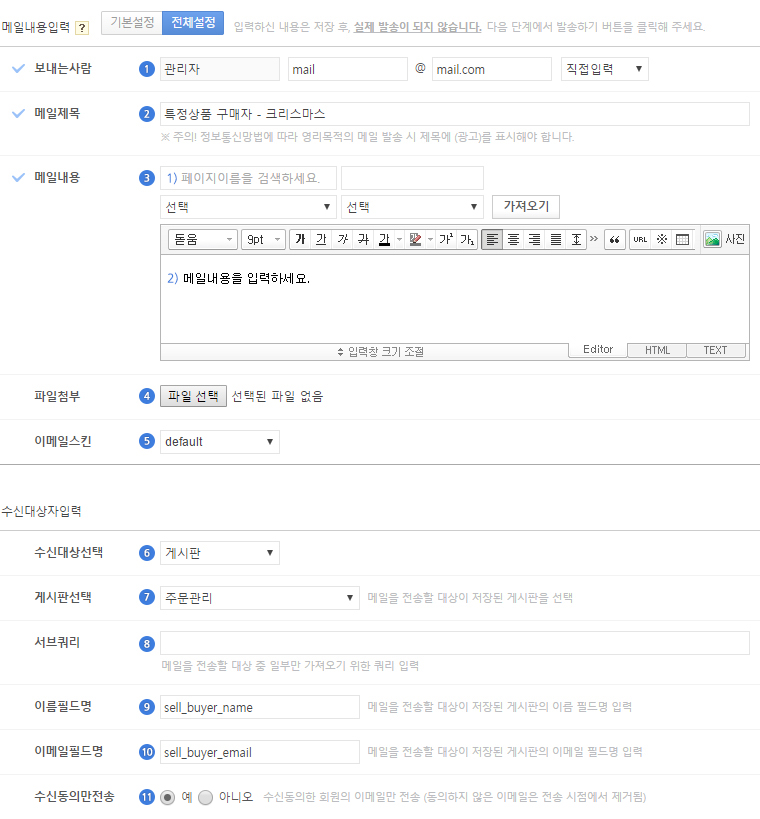
Task: Click the center align icon
Action: [513, 240]
